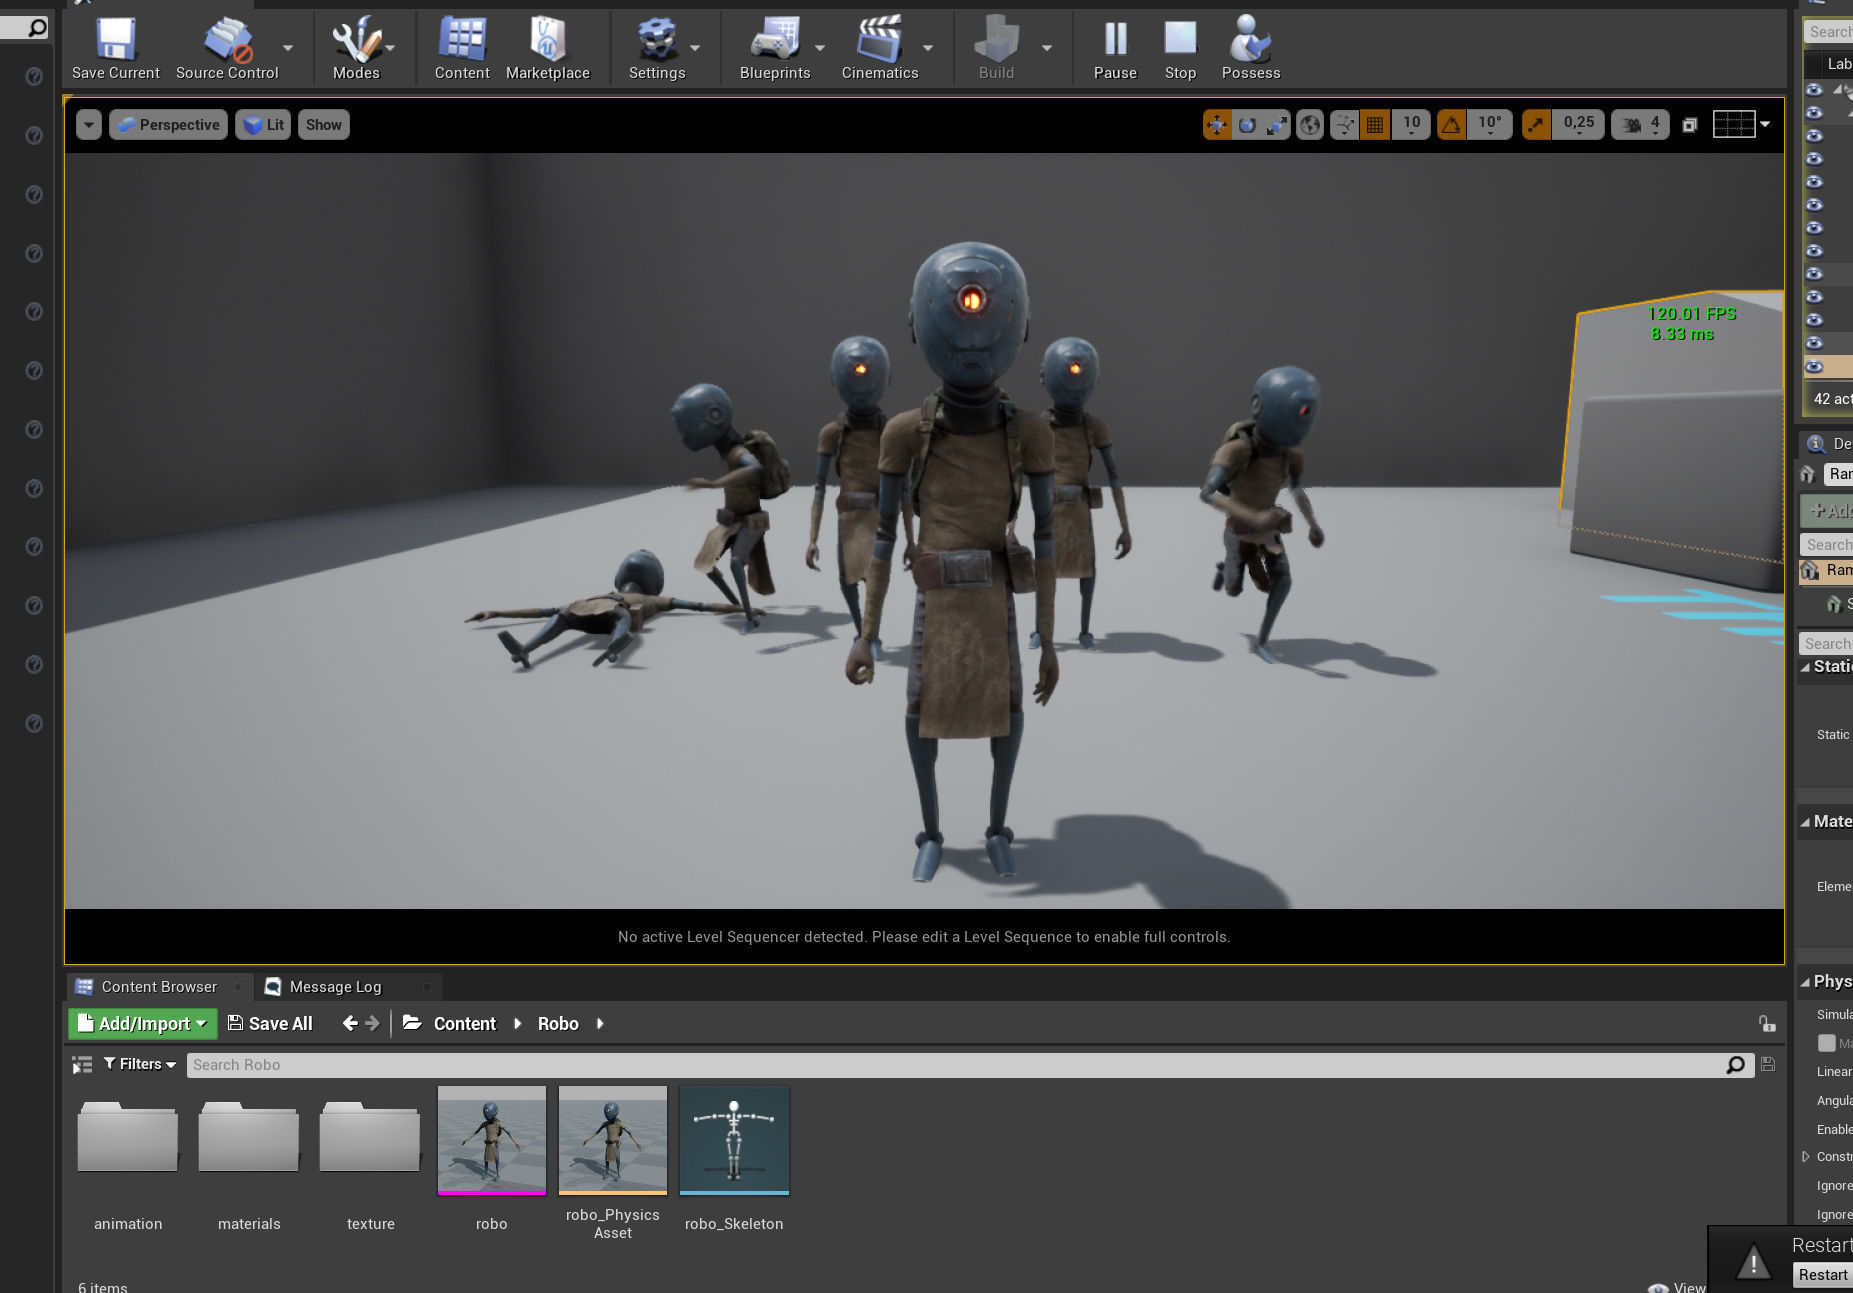The image size is (1853, 1293).
Task: Expand the Blueprints dropdown arrow
Action: [820, 47]
